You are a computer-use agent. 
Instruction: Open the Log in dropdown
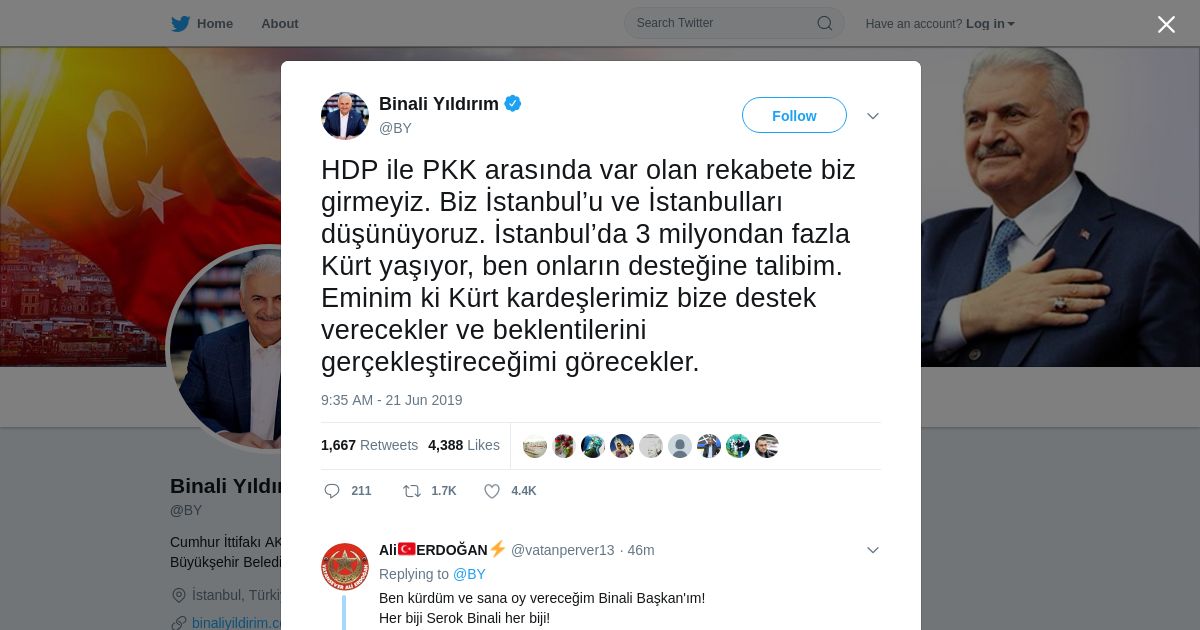990,23
